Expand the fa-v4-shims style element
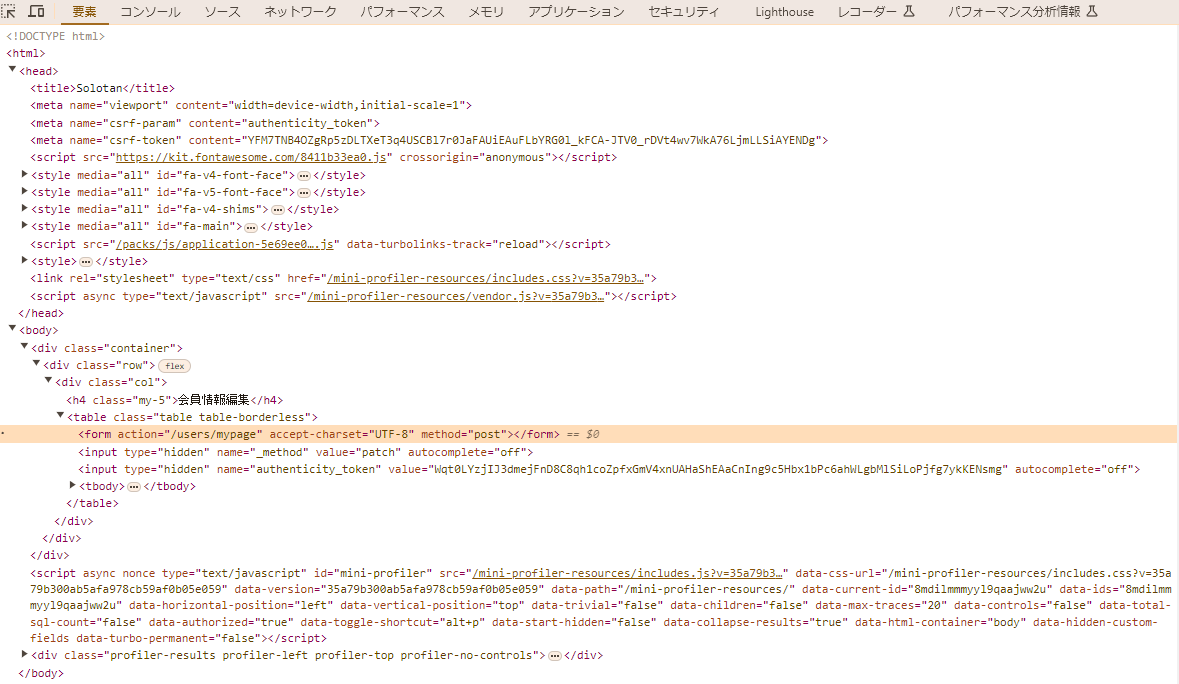 click(25, 209)
